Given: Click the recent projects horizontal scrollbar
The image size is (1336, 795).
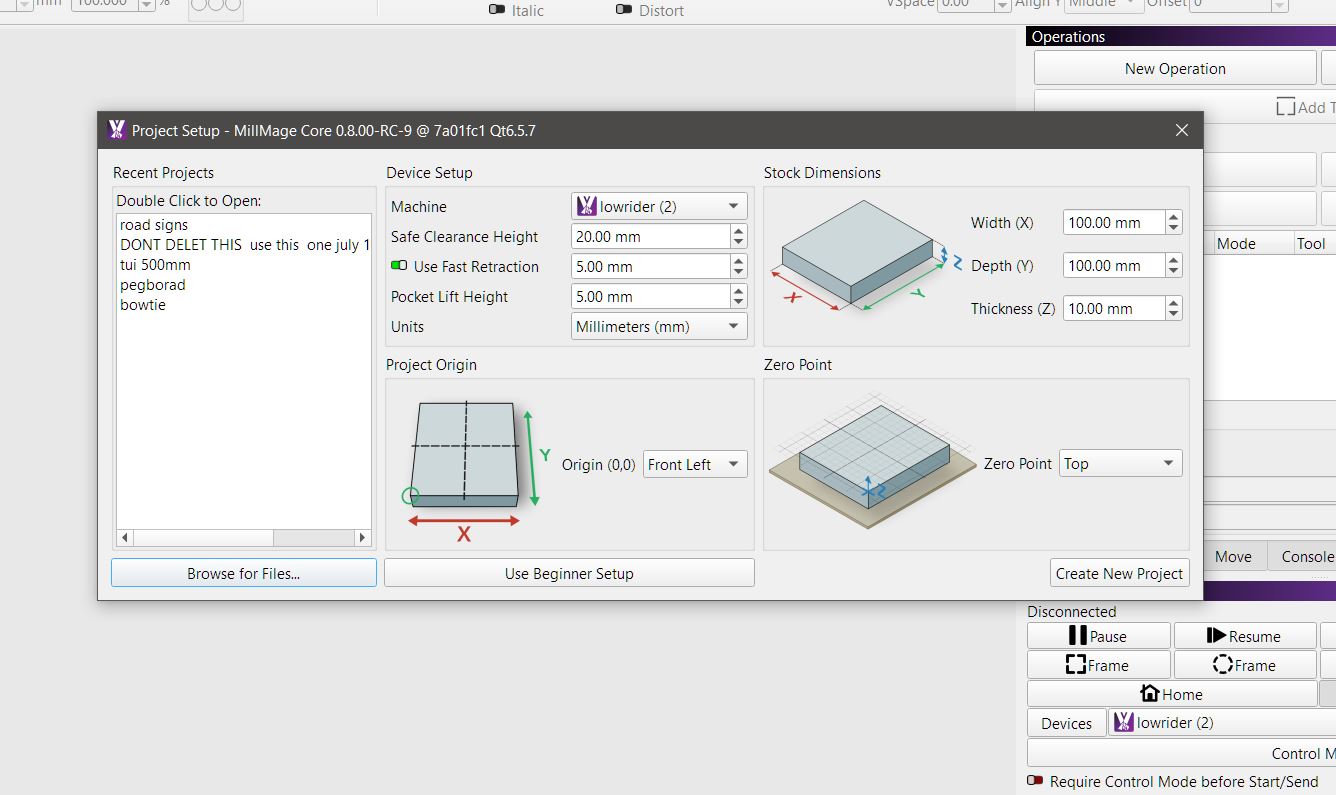Looking at the screenshot, I should (243, 538).
